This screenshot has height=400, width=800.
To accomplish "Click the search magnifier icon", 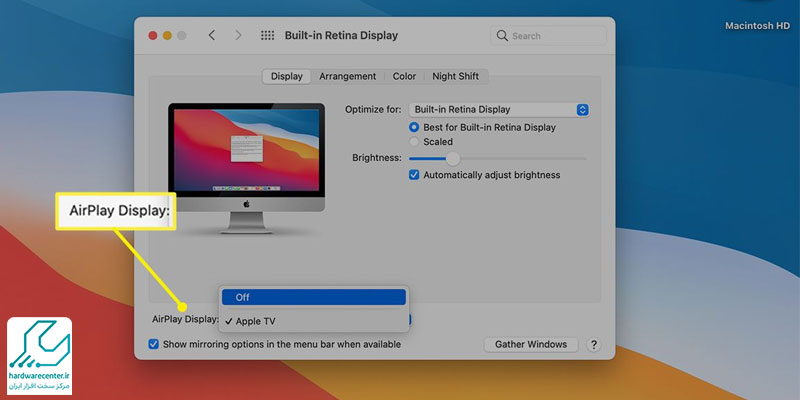I will click(502, 36).
